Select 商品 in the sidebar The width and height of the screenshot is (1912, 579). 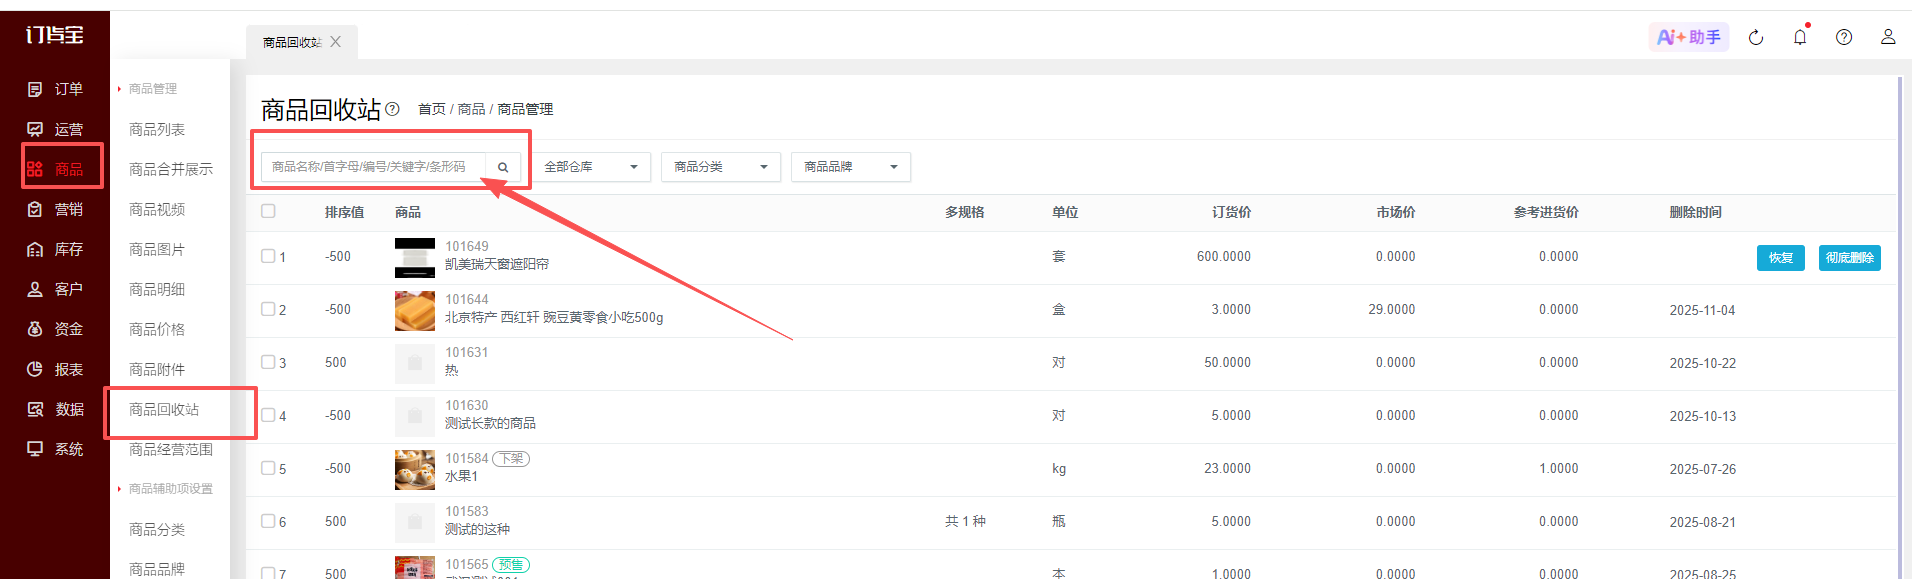tap(55, 169)
